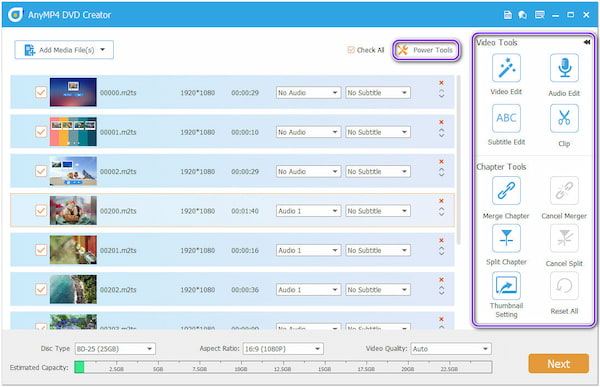Click the Reset All icon
Image resolution: width=600 pixels, height=387 pixels.
point(564,286)
